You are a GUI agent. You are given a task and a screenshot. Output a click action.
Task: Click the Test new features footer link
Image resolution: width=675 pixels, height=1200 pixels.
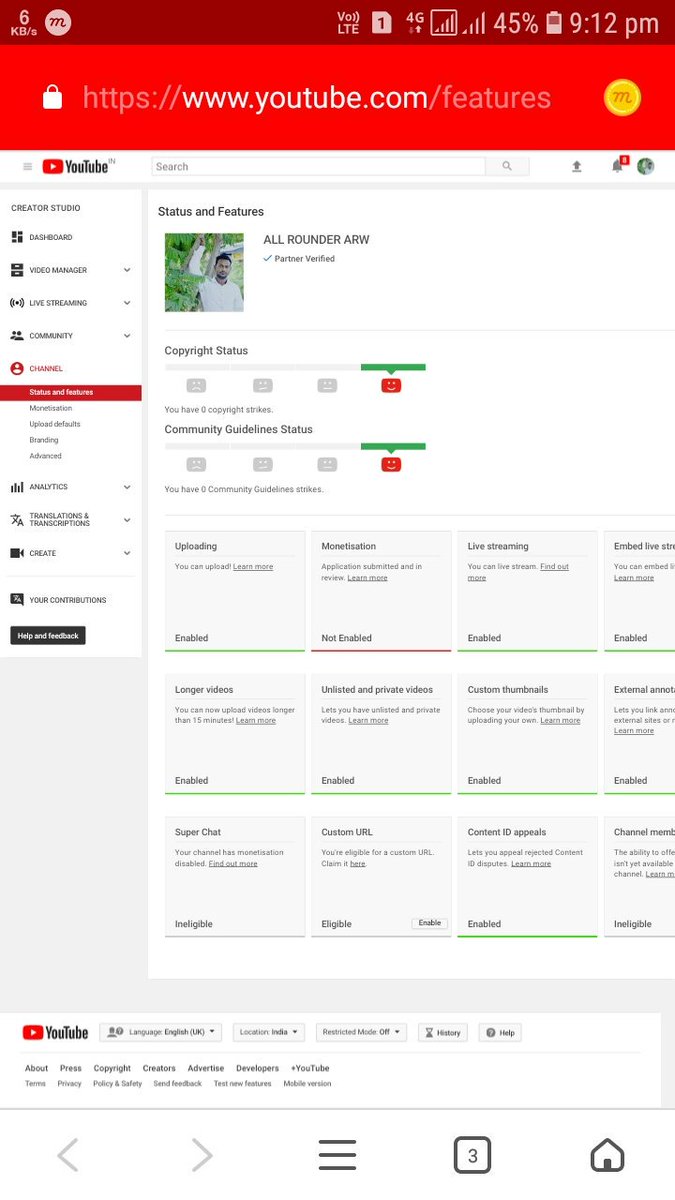pyautogui.click(x=243, y=1084)
